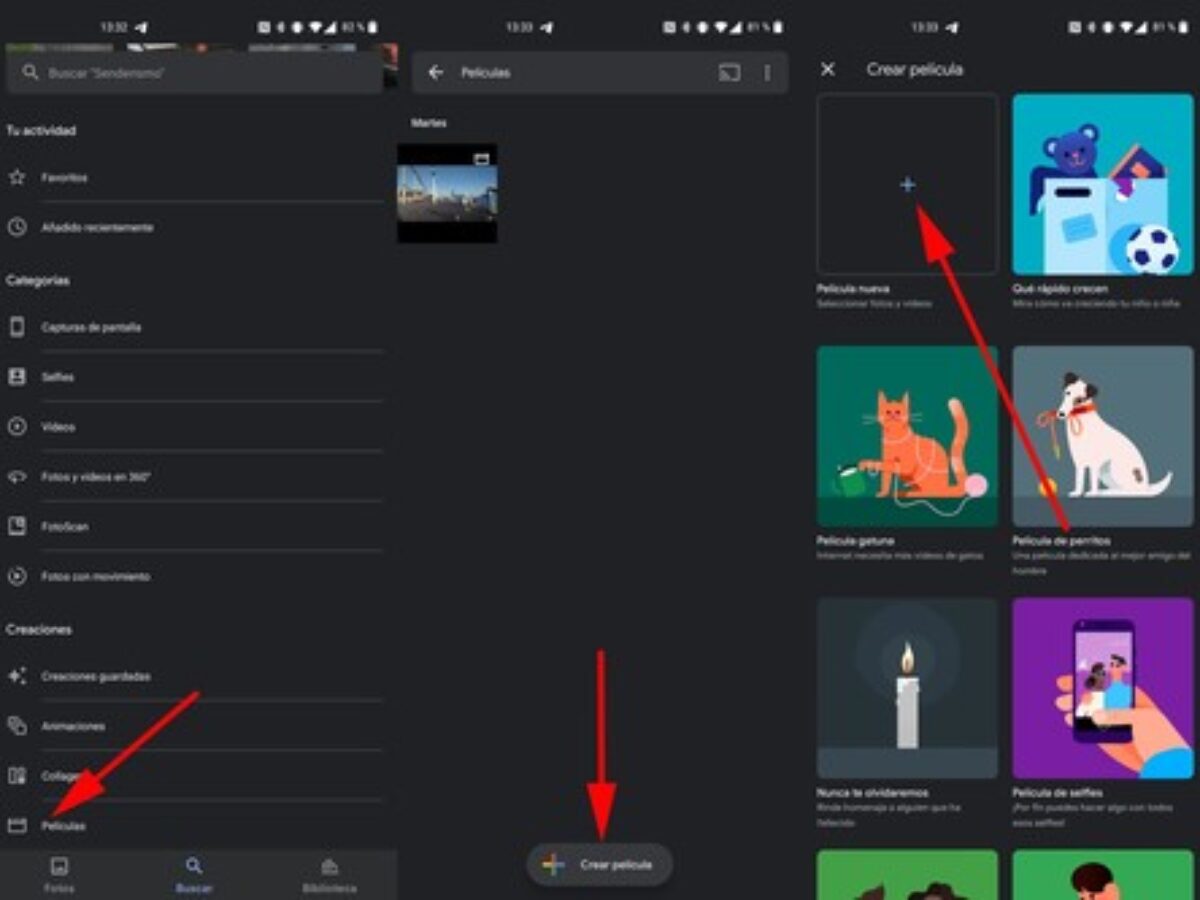The image size is (1200, 900).
Task: Close the Crear película screen with the X
Action: 827,69
